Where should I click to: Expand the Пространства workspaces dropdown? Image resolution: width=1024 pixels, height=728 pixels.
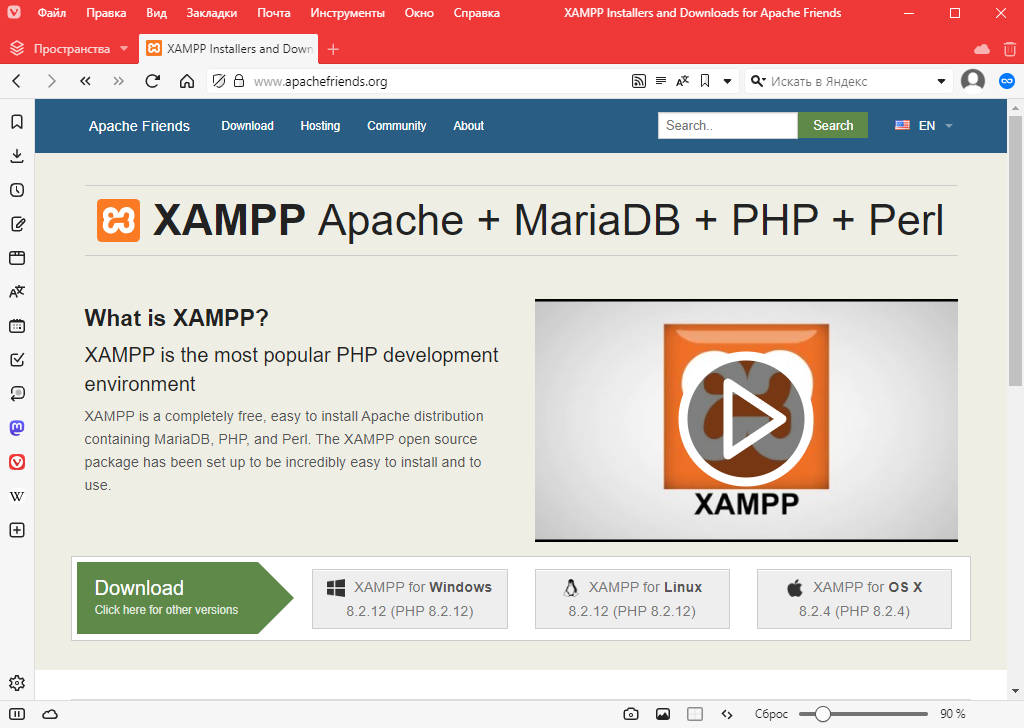tap(123, 49)
